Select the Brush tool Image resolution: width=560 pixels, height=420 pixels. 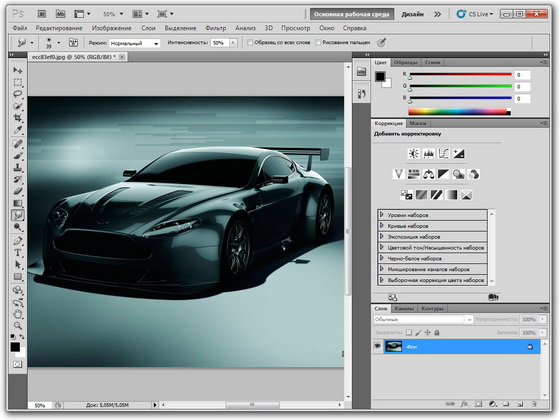click(18, 156)
